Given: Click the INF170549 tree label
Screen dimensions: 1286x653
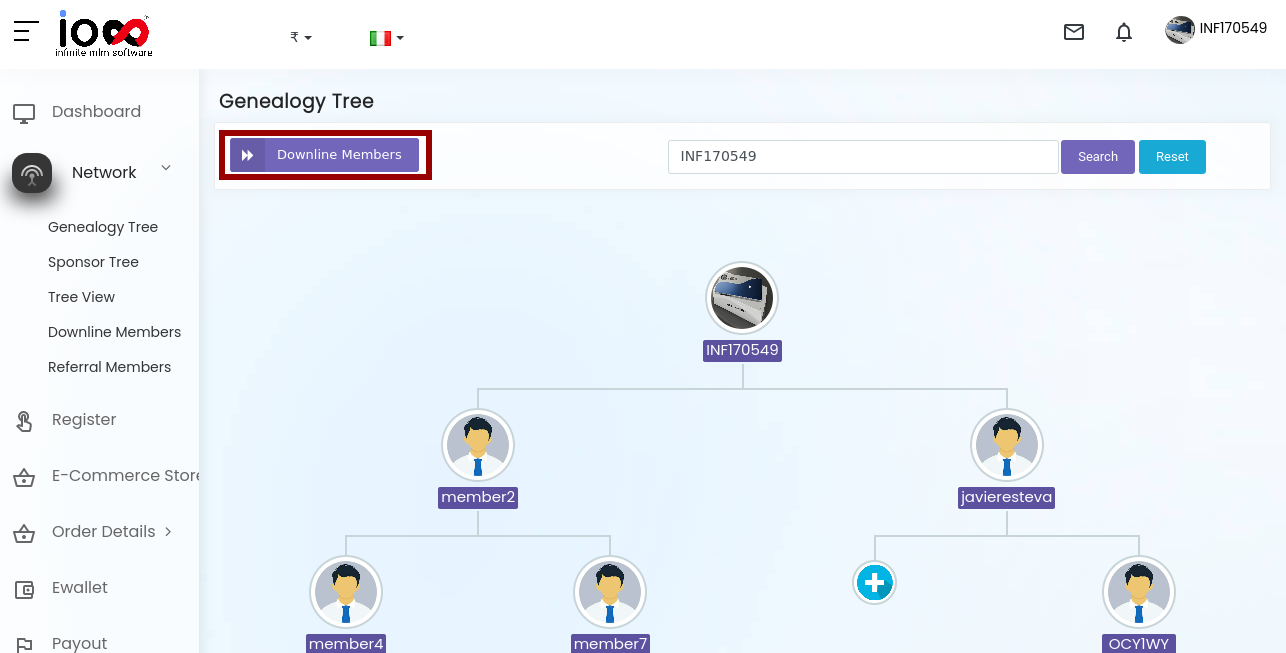Looking at the screenshot, I should pos(742,351).
